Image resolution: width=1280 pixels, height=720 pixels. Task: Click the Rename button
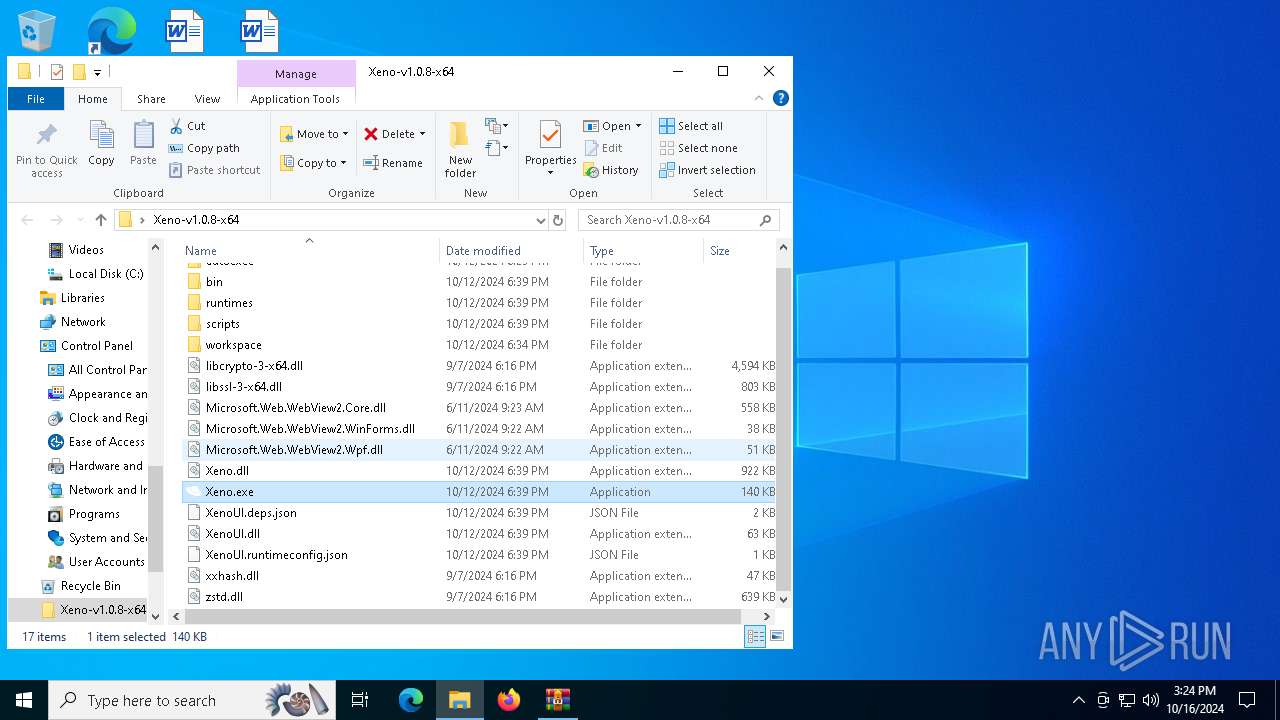[393, 163]
